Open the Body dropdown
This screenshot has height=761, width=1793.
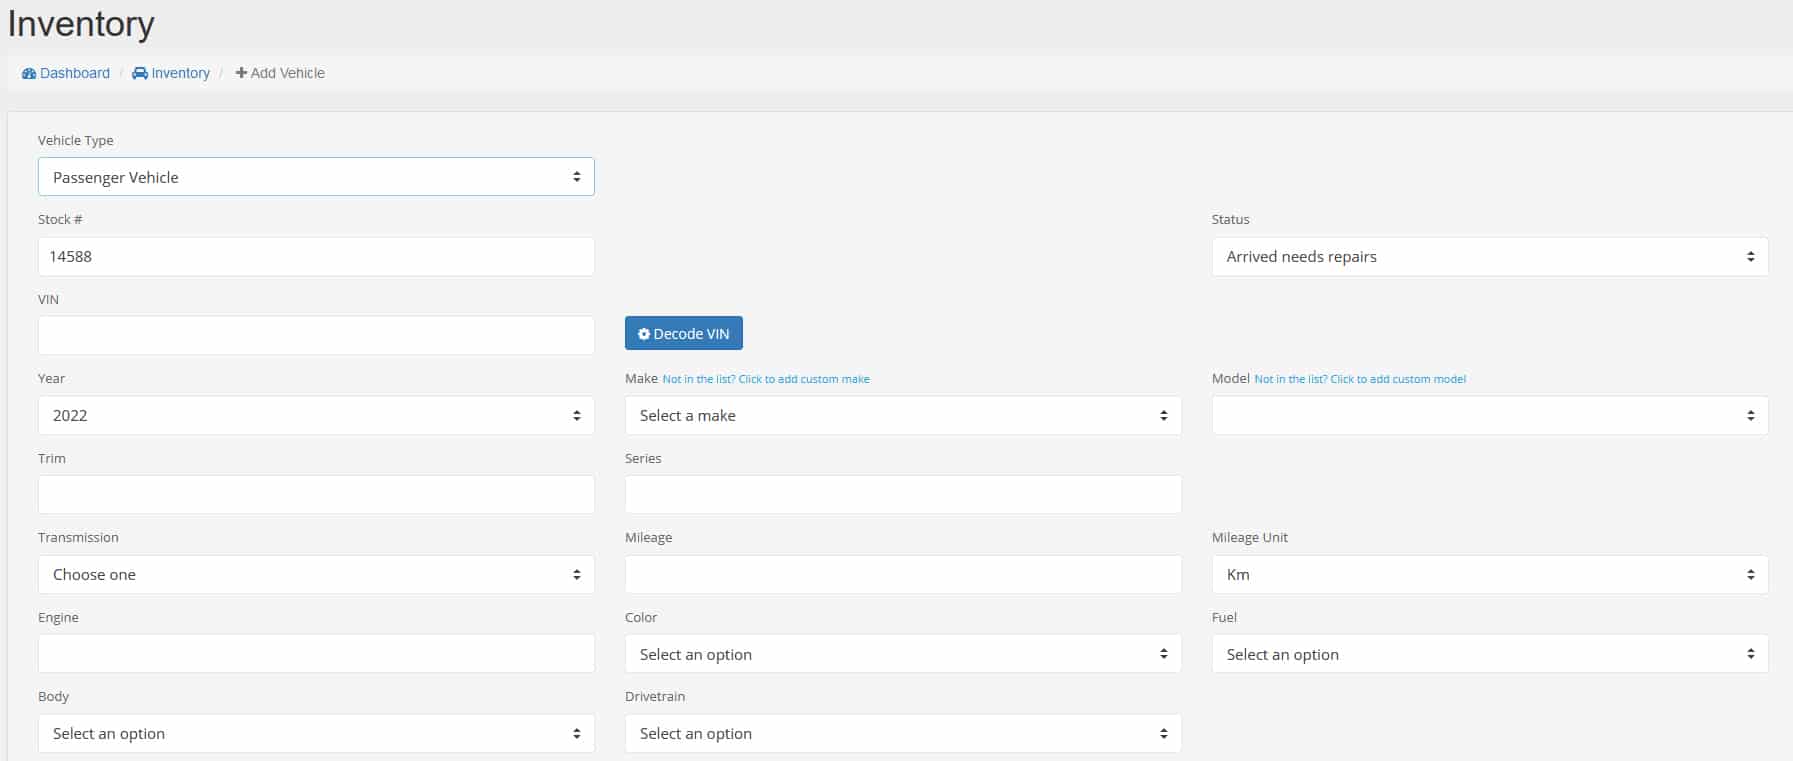(x=316, y=733)
